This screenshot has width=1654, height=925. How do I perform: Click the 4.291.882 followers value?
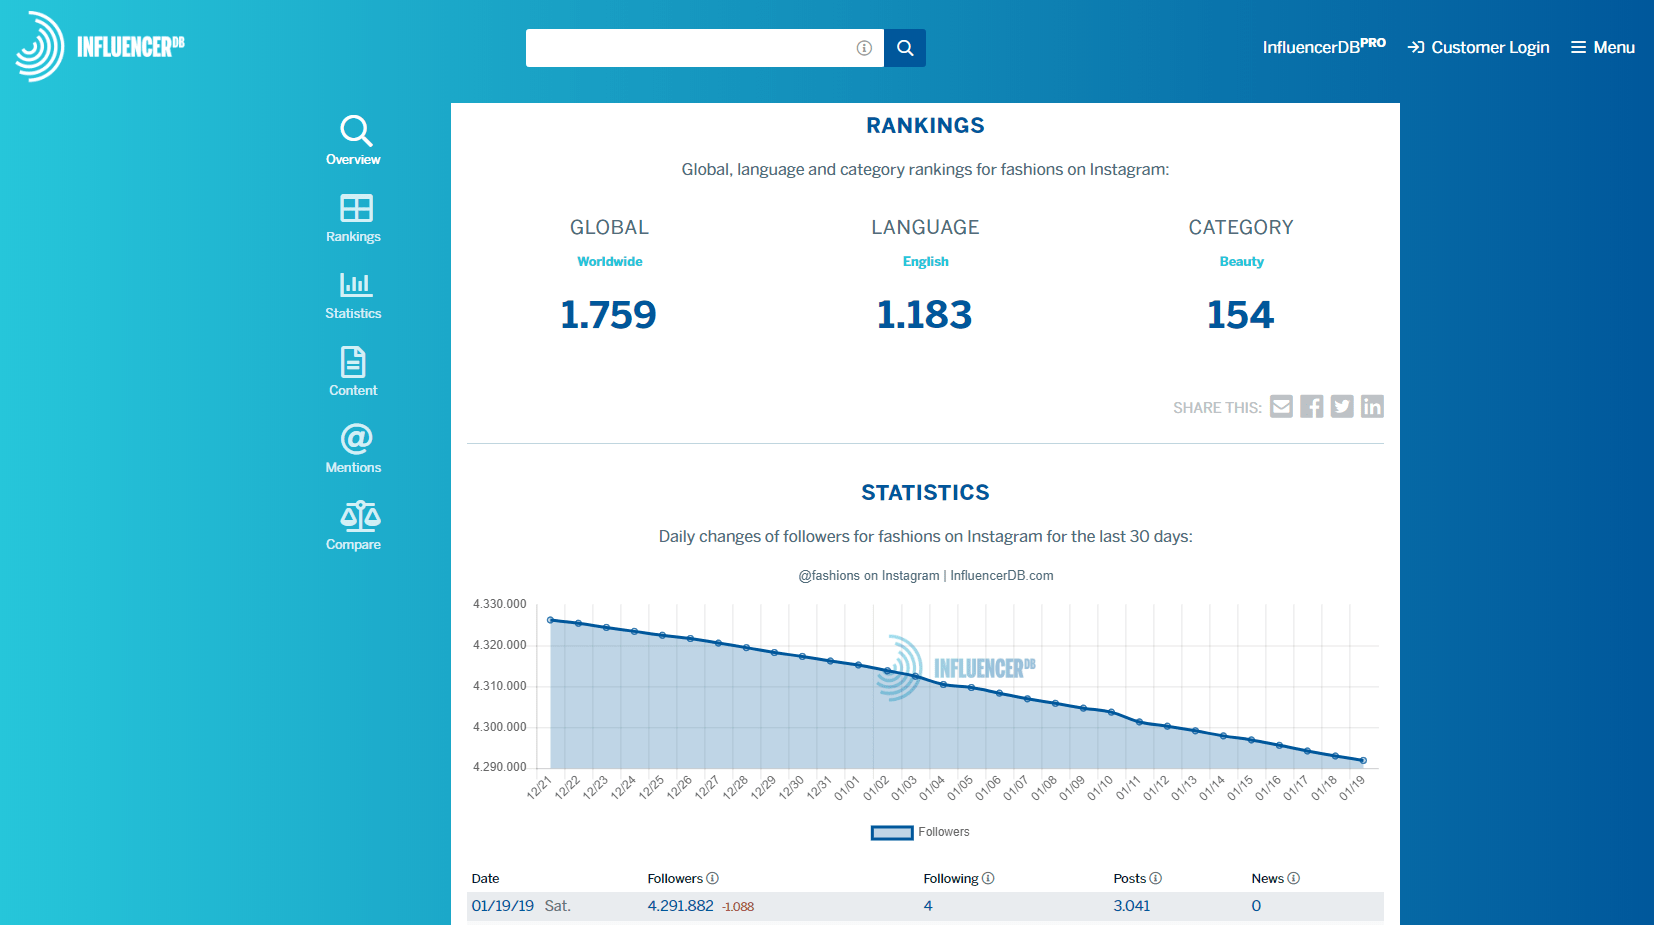point(681,906)
